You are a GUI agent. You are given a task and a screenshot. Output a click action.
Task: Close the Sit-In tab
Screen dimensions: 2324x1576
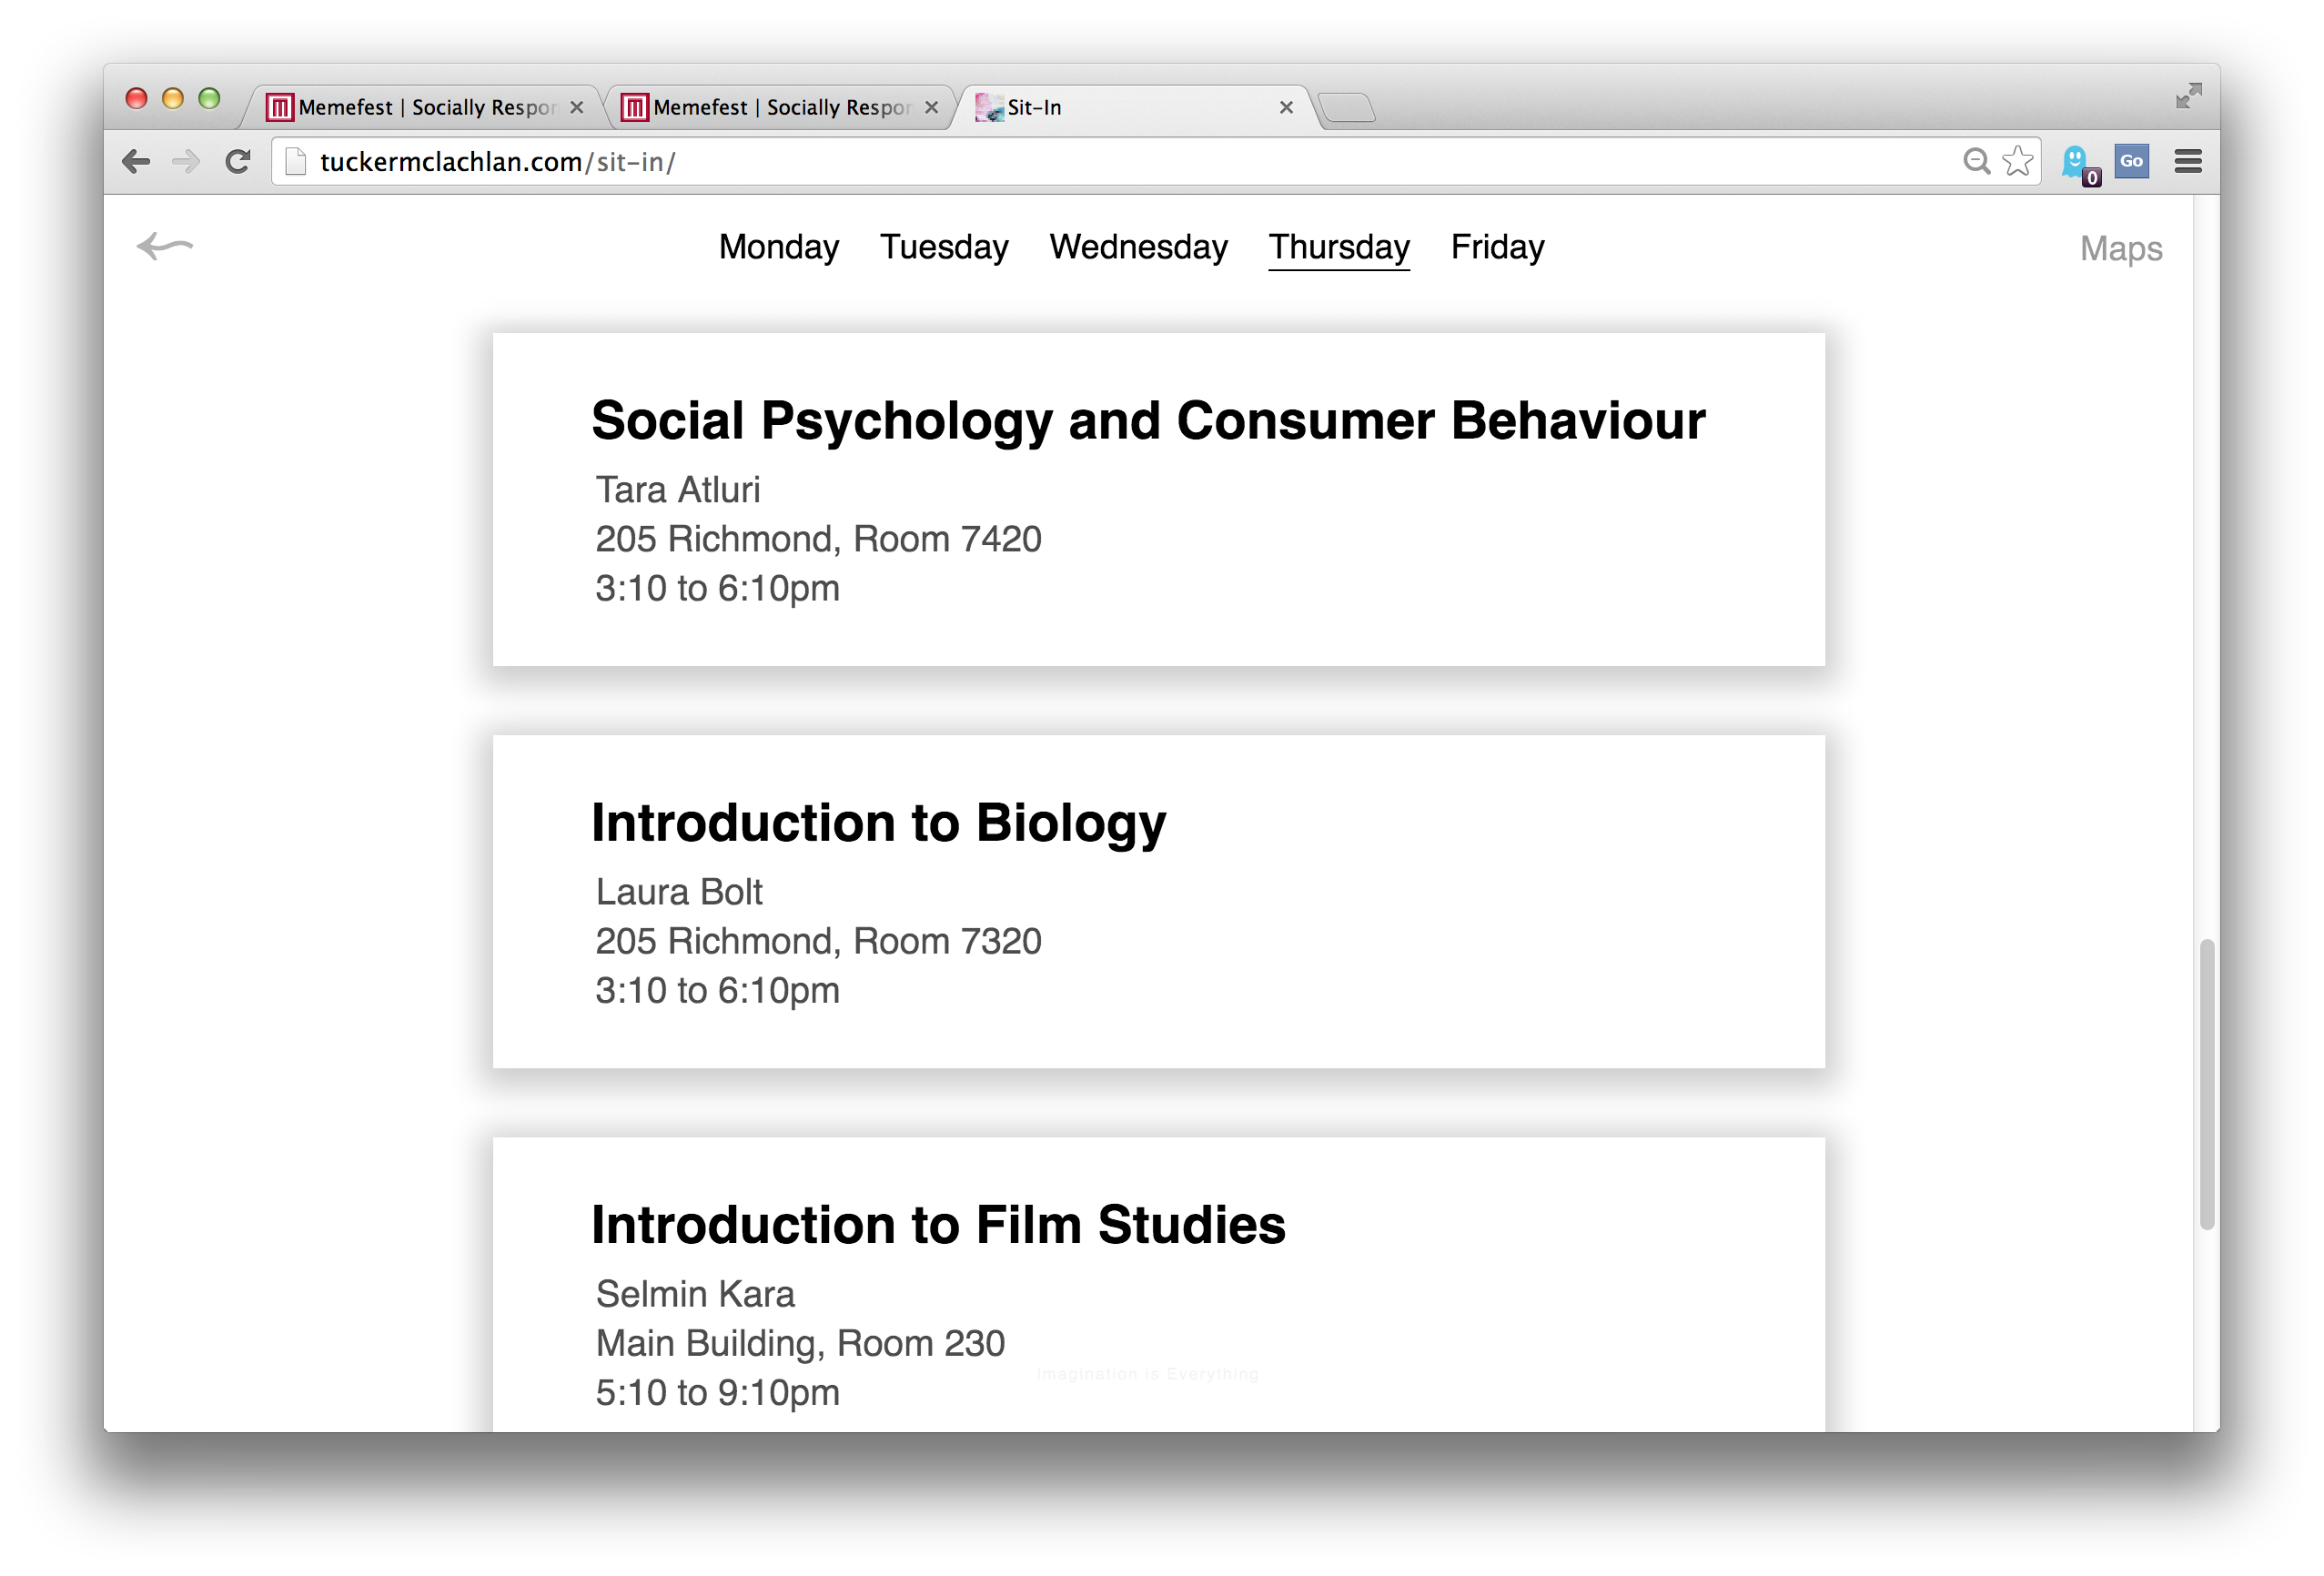click(1286, 107)
